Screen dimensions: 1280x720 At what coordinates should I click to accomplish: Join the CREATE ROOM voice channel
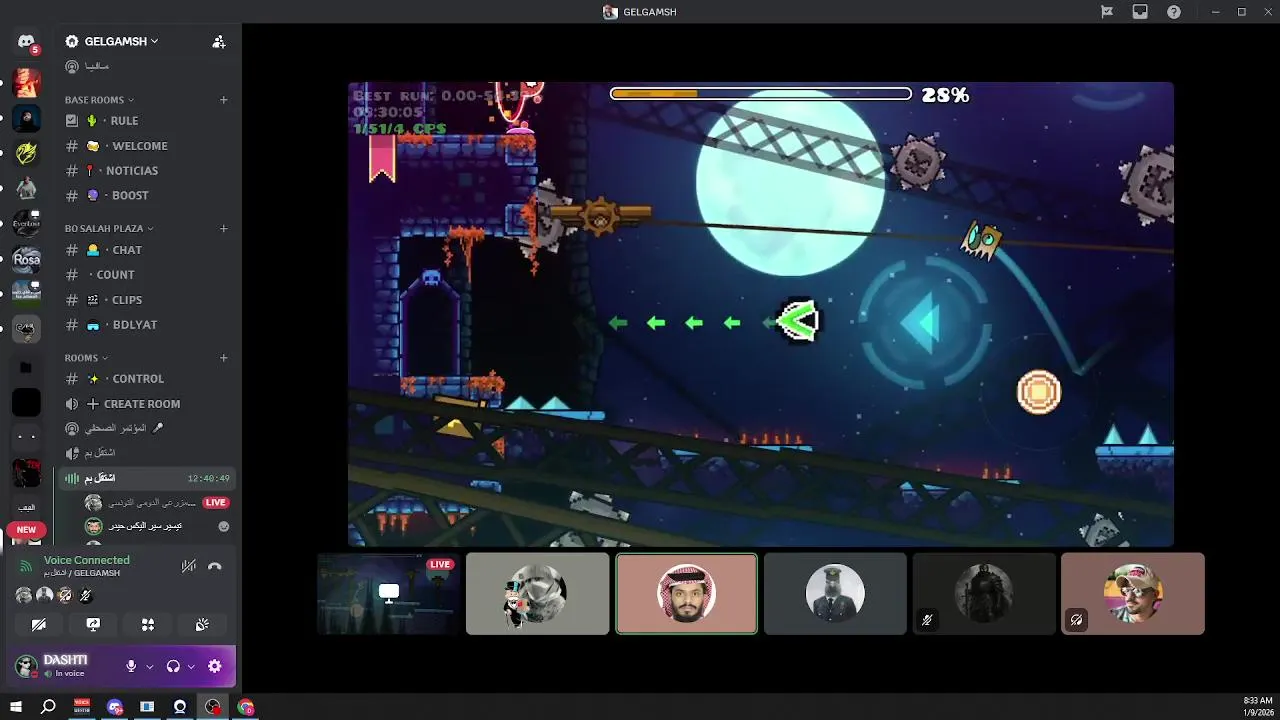[x=146, y=404]
